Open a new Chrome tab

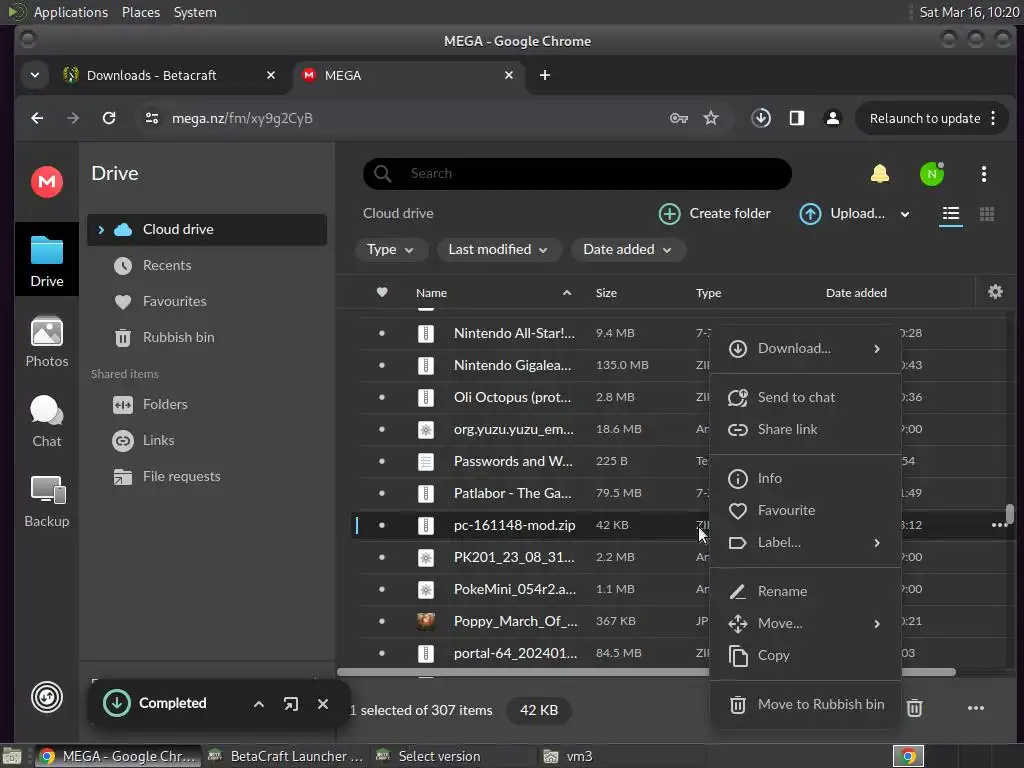click(x=545, y=75)
